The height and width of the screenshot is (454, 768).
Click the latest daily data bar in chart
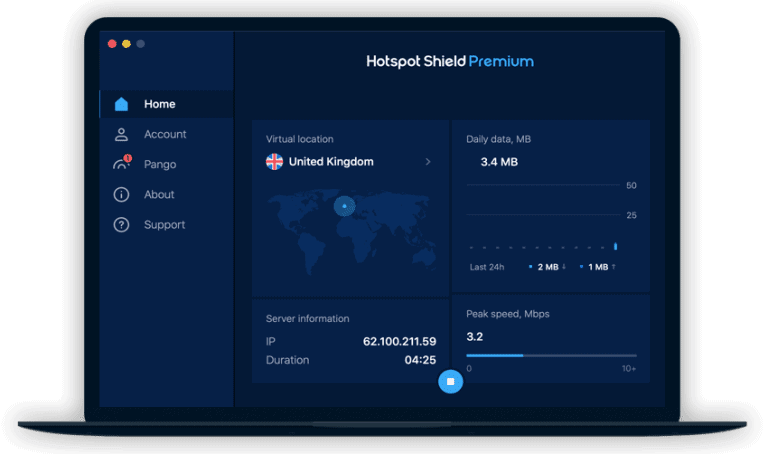(615, 246)
